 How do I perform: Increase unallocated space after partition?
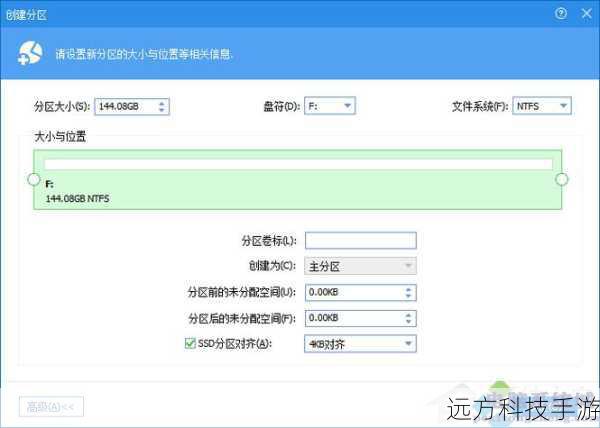point(408,315)
